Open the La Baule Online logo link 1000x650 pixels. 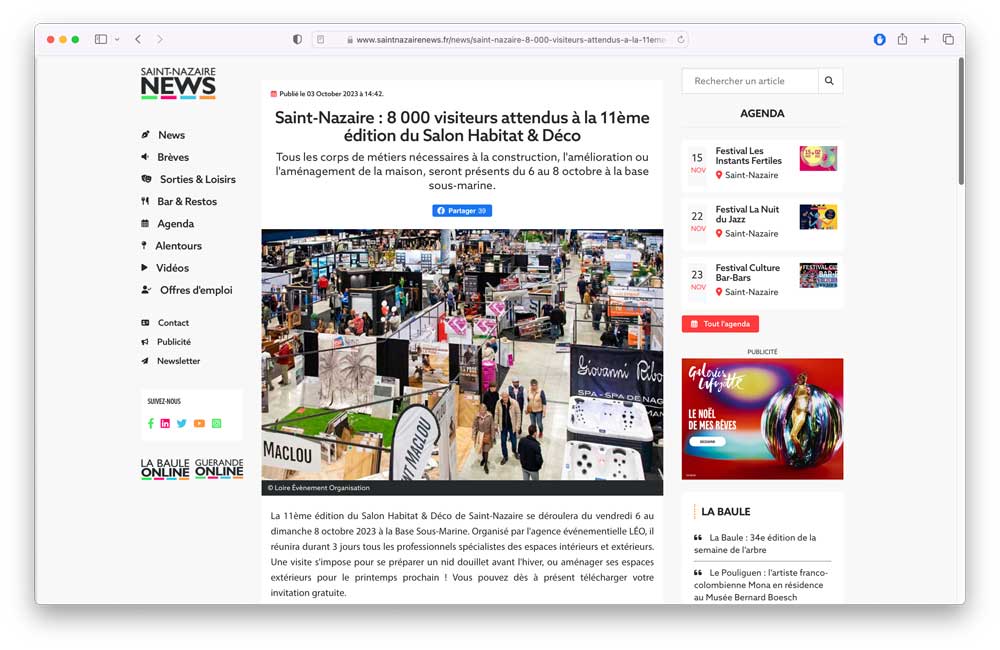pos(165,469)
